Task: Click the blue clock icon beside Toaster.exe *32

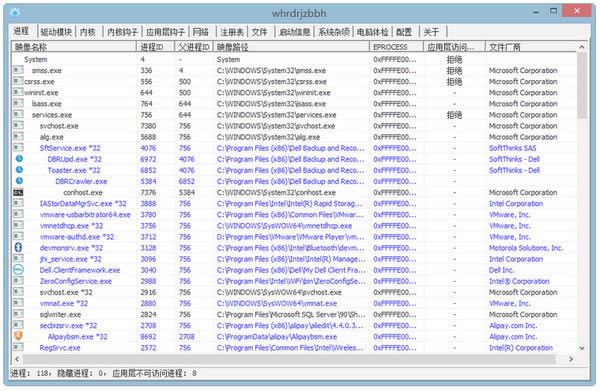Action: (19, 169)
